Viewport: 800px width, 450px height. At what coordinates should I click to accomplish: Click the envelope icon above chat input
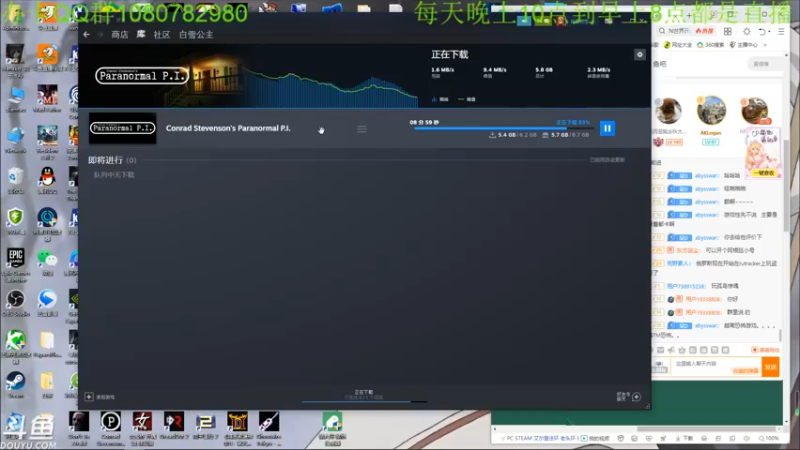(660, 350)
